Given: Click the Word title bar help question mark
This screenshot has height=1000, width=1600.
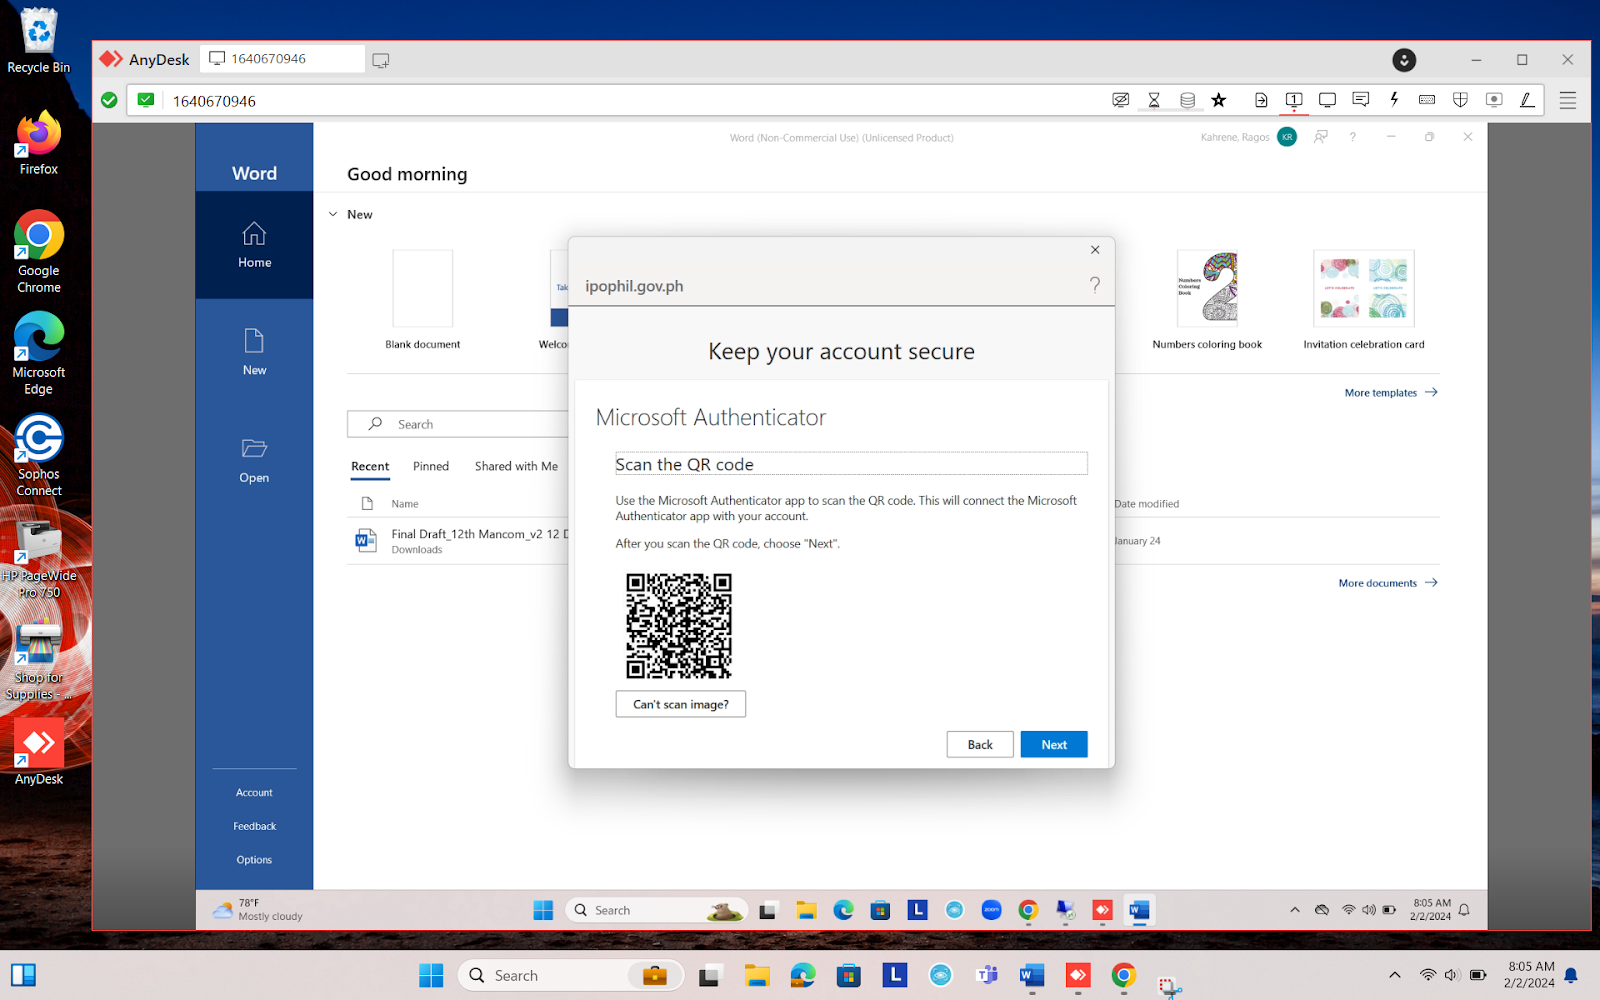Looking at the screenshot, I should coord(1353,137).
